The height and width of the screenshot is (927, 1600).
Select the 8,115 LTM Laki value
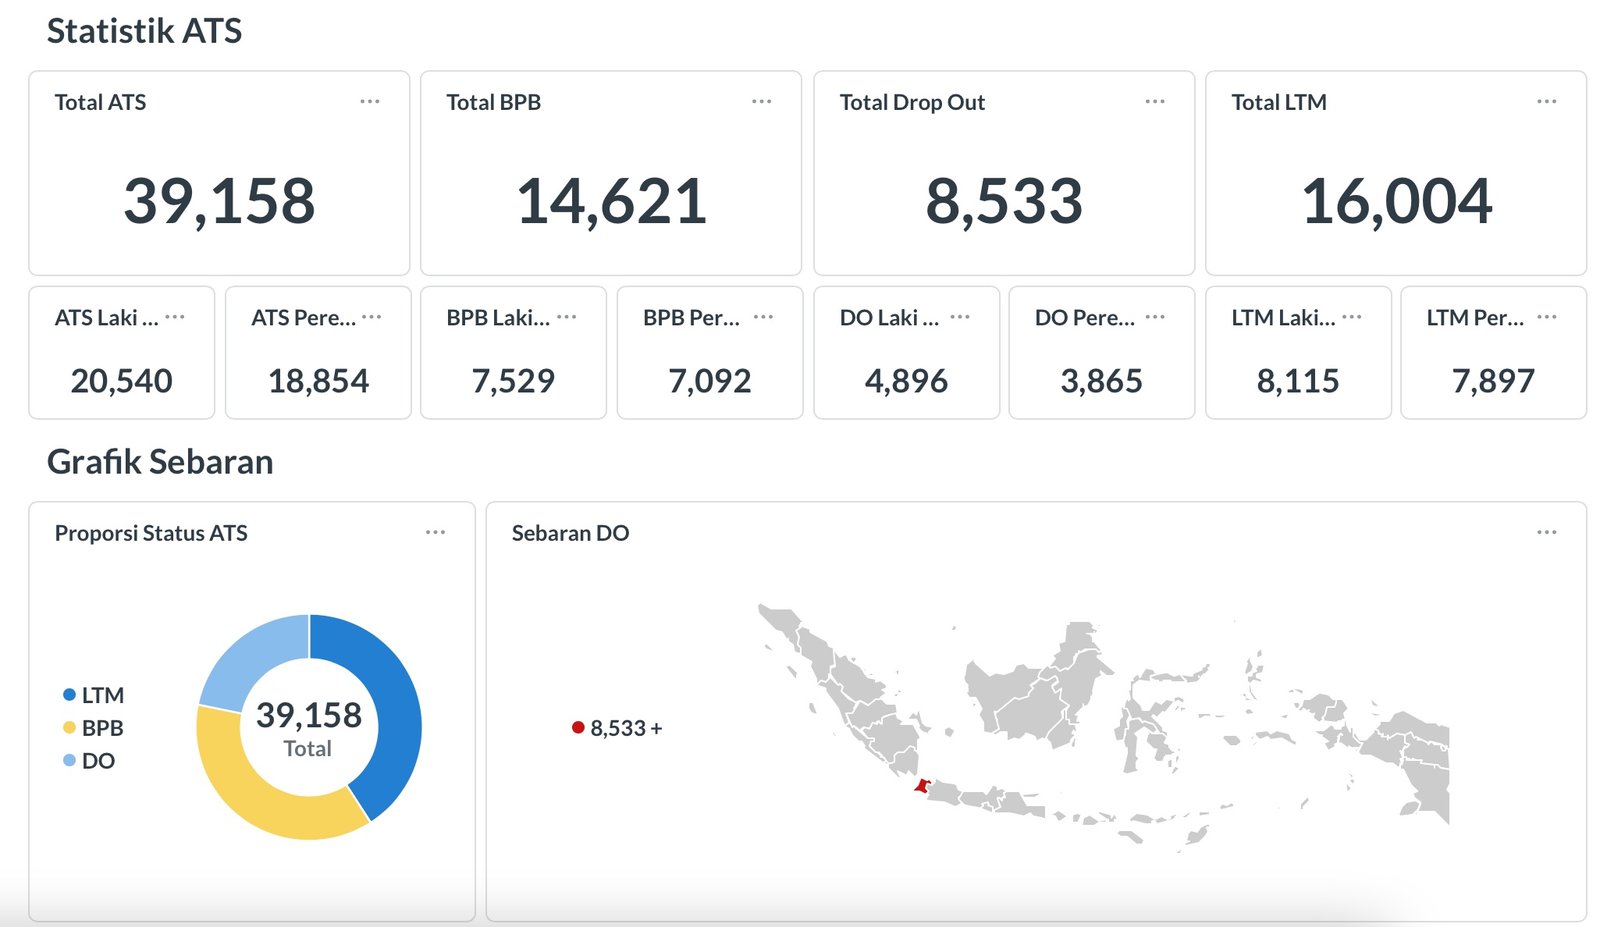(1298, 381)
